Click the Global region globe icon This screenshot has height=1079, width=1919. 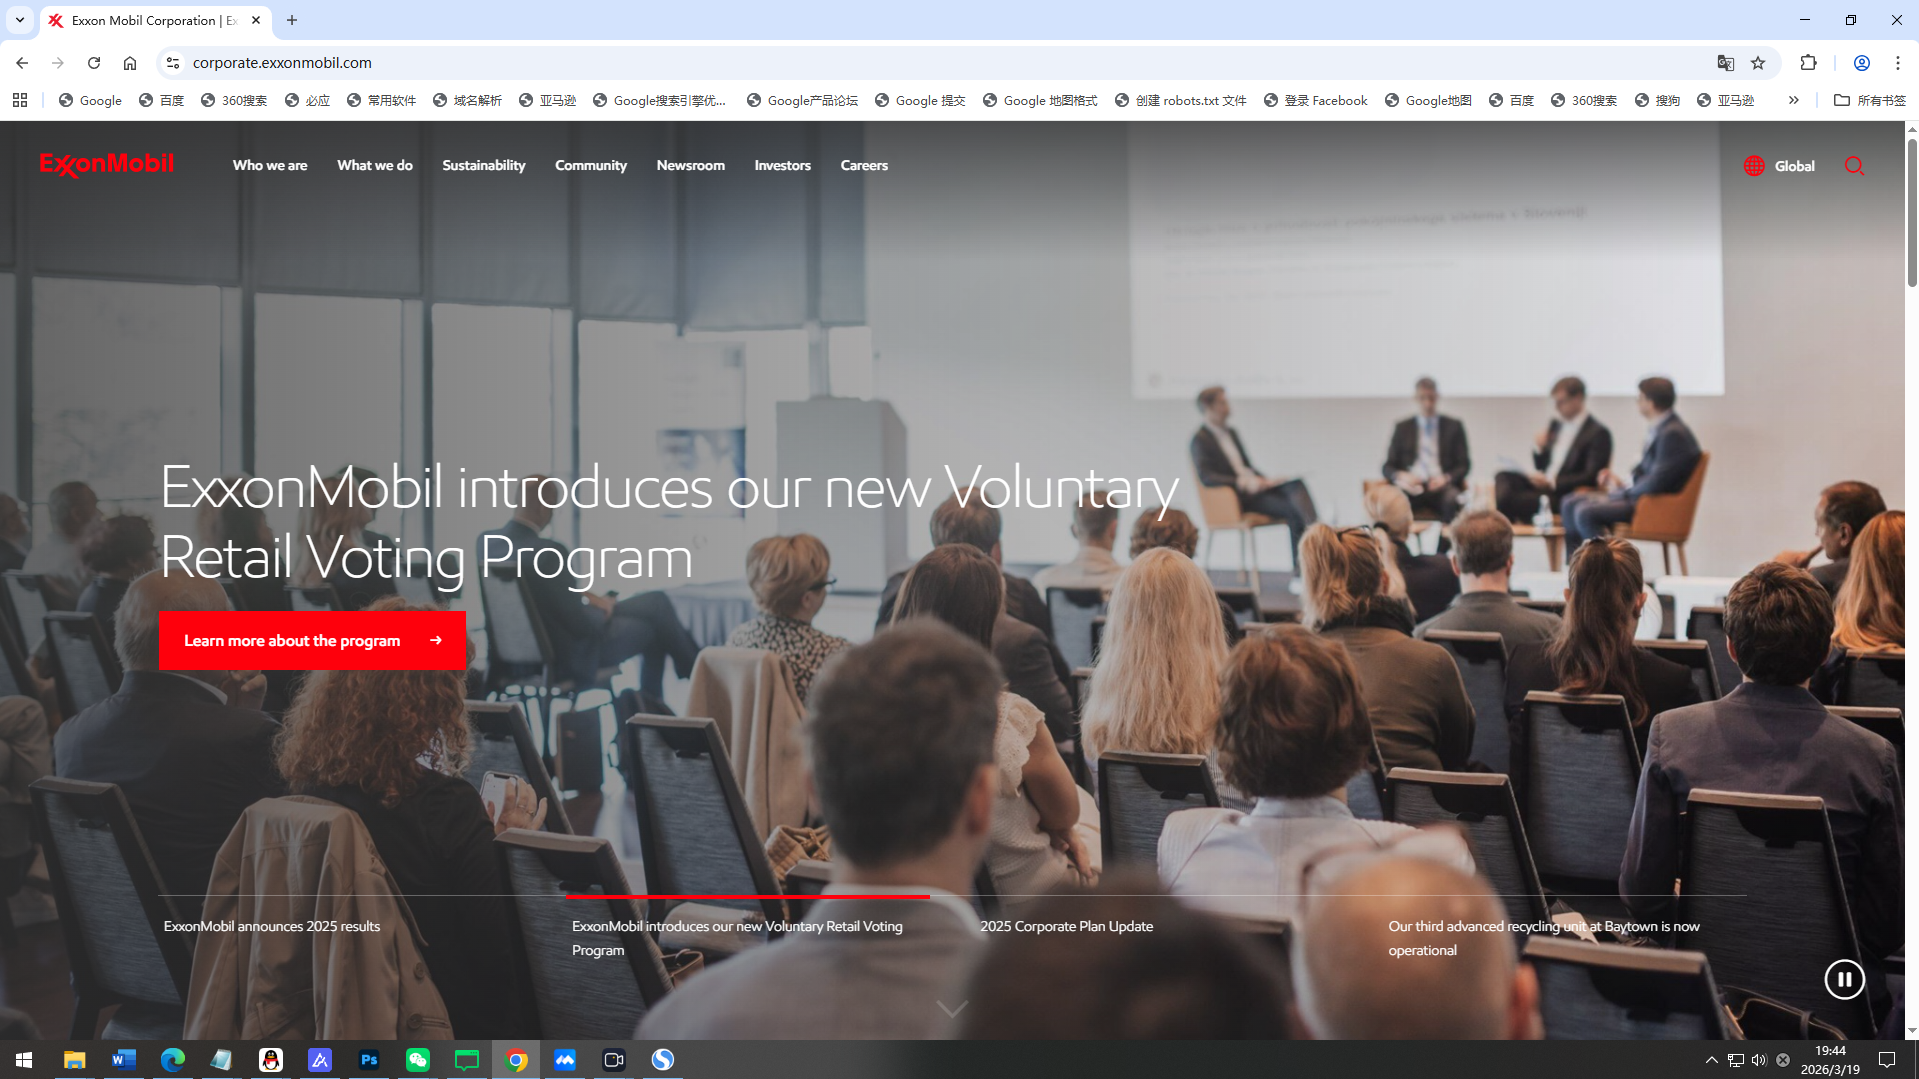tap(1754, 166)
